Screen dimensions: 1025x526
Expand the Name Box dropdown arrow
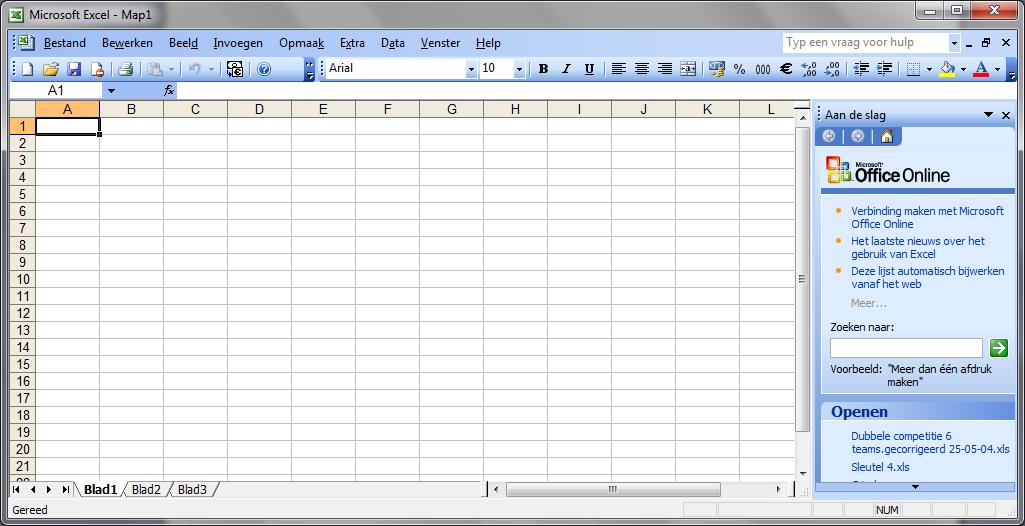tap(111, 90)
